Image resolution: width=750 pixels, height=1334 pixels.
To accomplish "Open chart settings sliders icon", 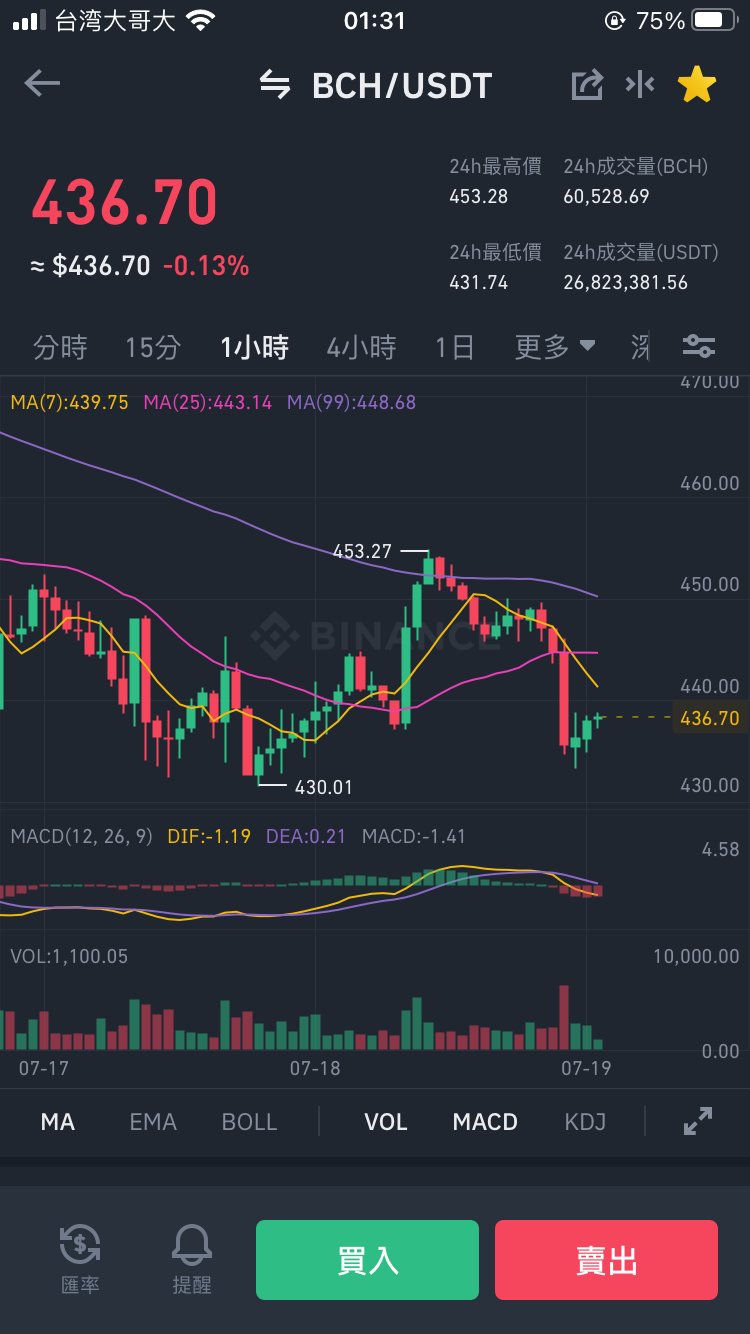I will coord(699,347).
